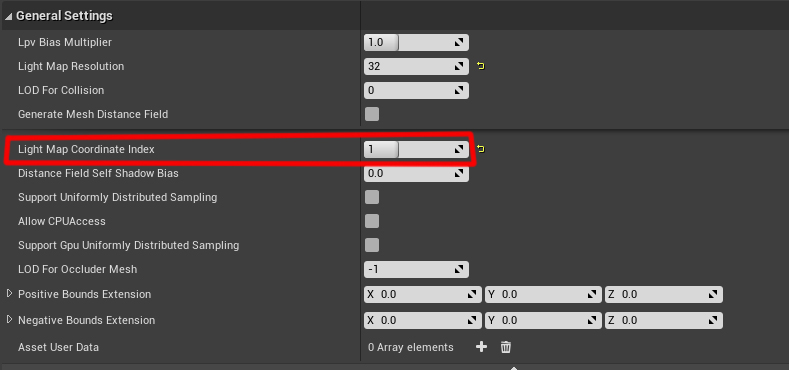Click spin arrow on Distance Field Self Shadow Bias
Image resolution: width=789 pixels, height=370 pixels.
(459, 173)
